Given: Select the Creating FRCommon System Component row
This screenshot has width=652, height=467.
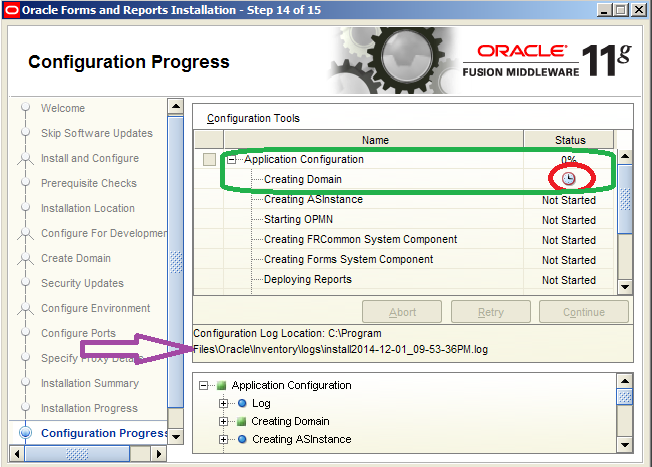Looking at the screenshot, I should pos(404,240).
